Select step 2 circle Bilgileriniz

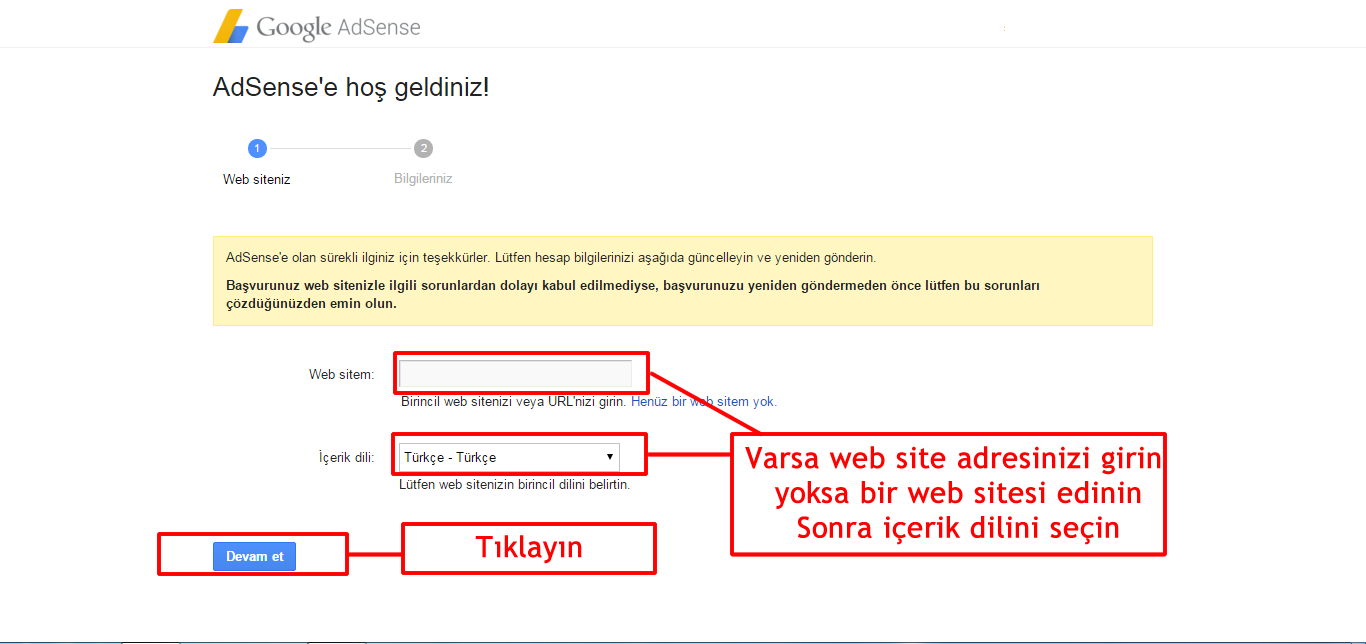tap(424, 149)
